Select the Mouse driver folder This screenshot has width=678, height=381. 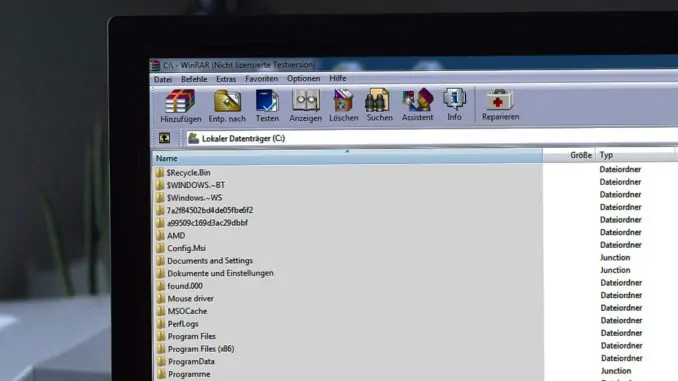click(x=191, y=298)
